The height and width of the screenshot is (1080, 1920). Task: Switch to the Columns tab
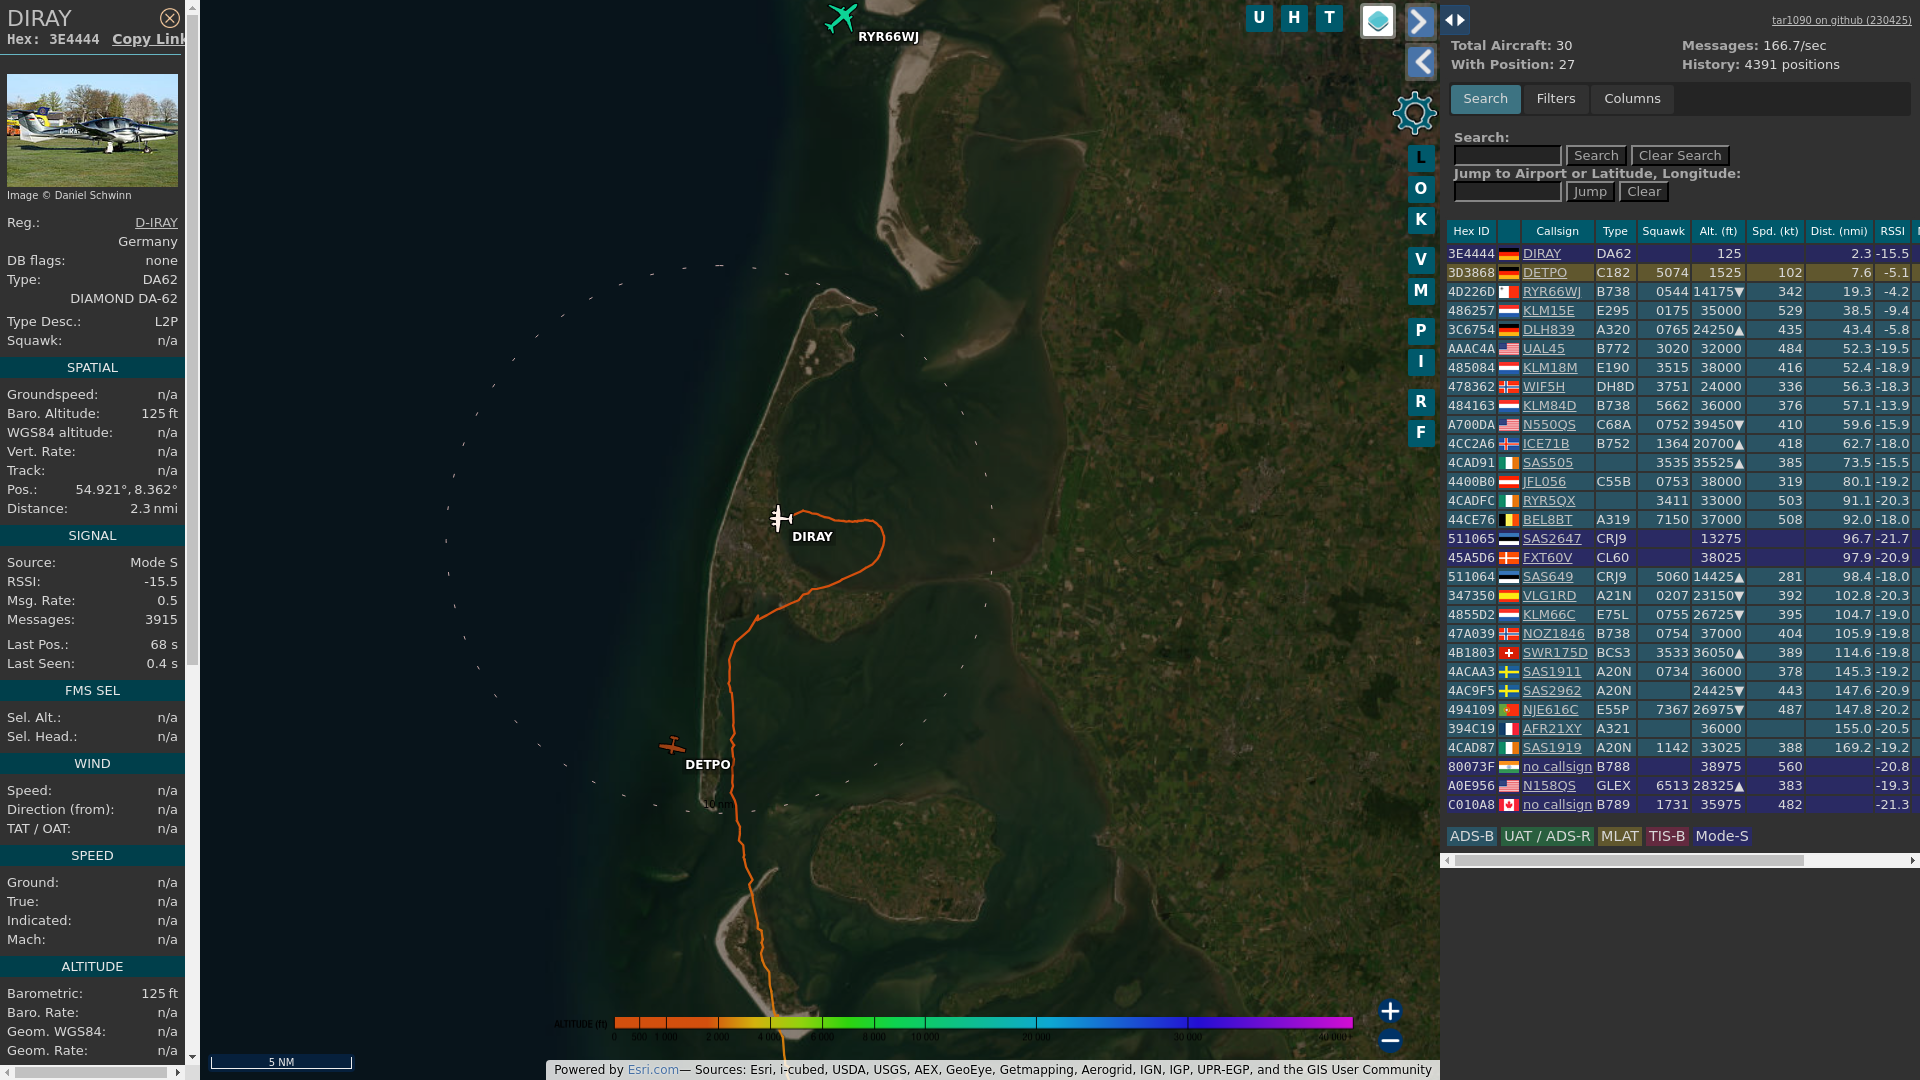pos(1632,99)
